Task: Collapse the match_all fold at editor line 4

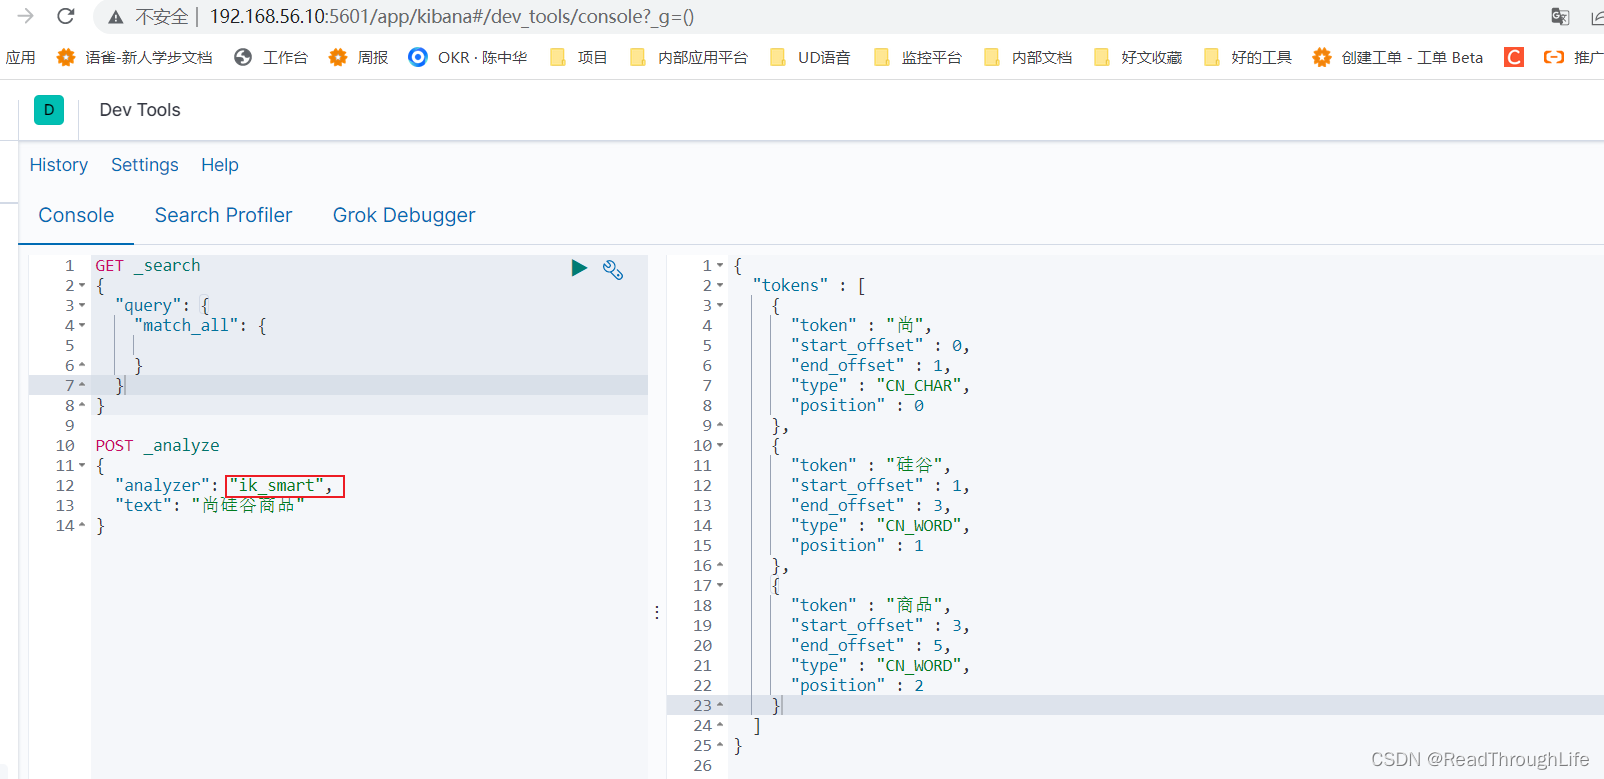Action: click(82, 326)
